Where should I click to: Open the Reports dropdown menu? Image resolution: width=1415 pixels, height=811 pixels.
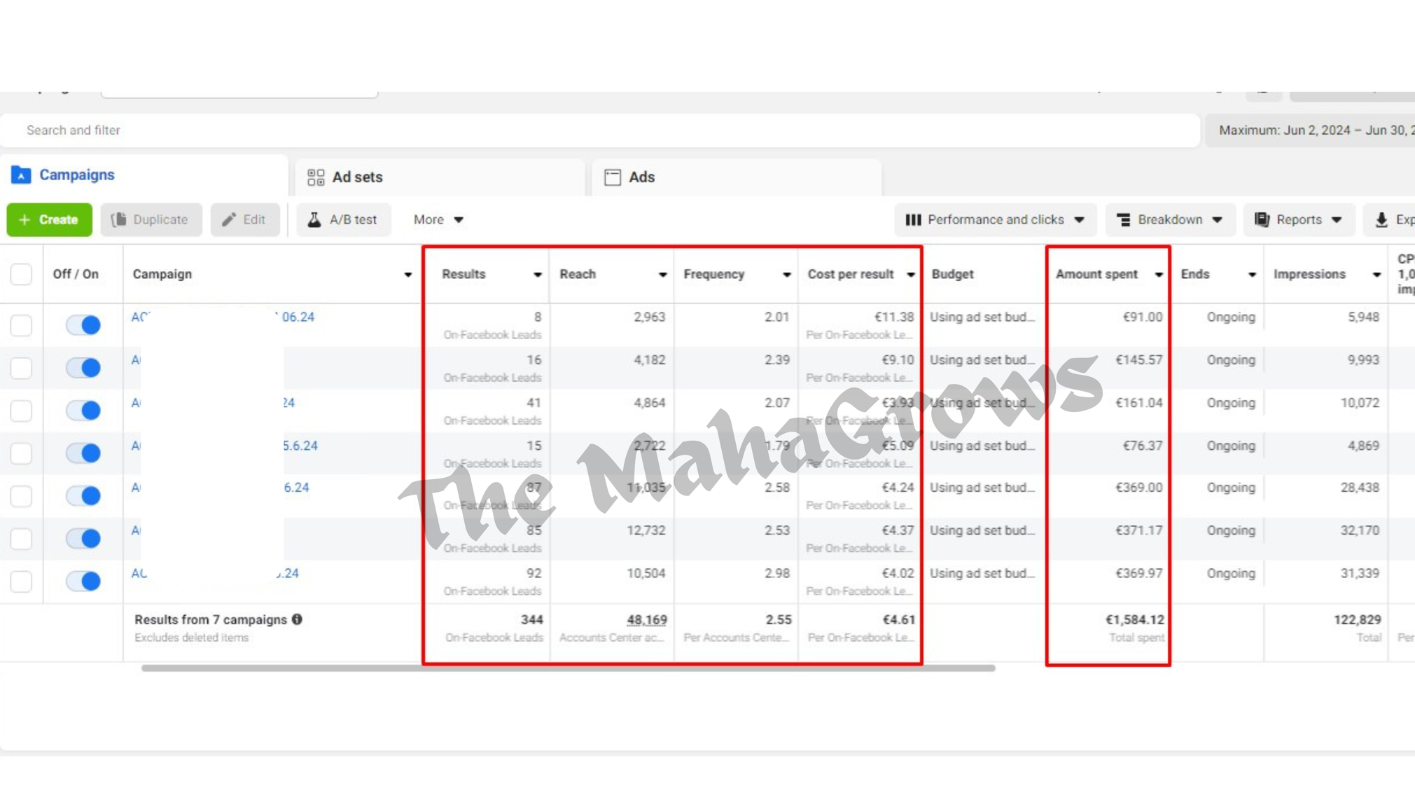pyautogui.click(x=1298, y=220)
